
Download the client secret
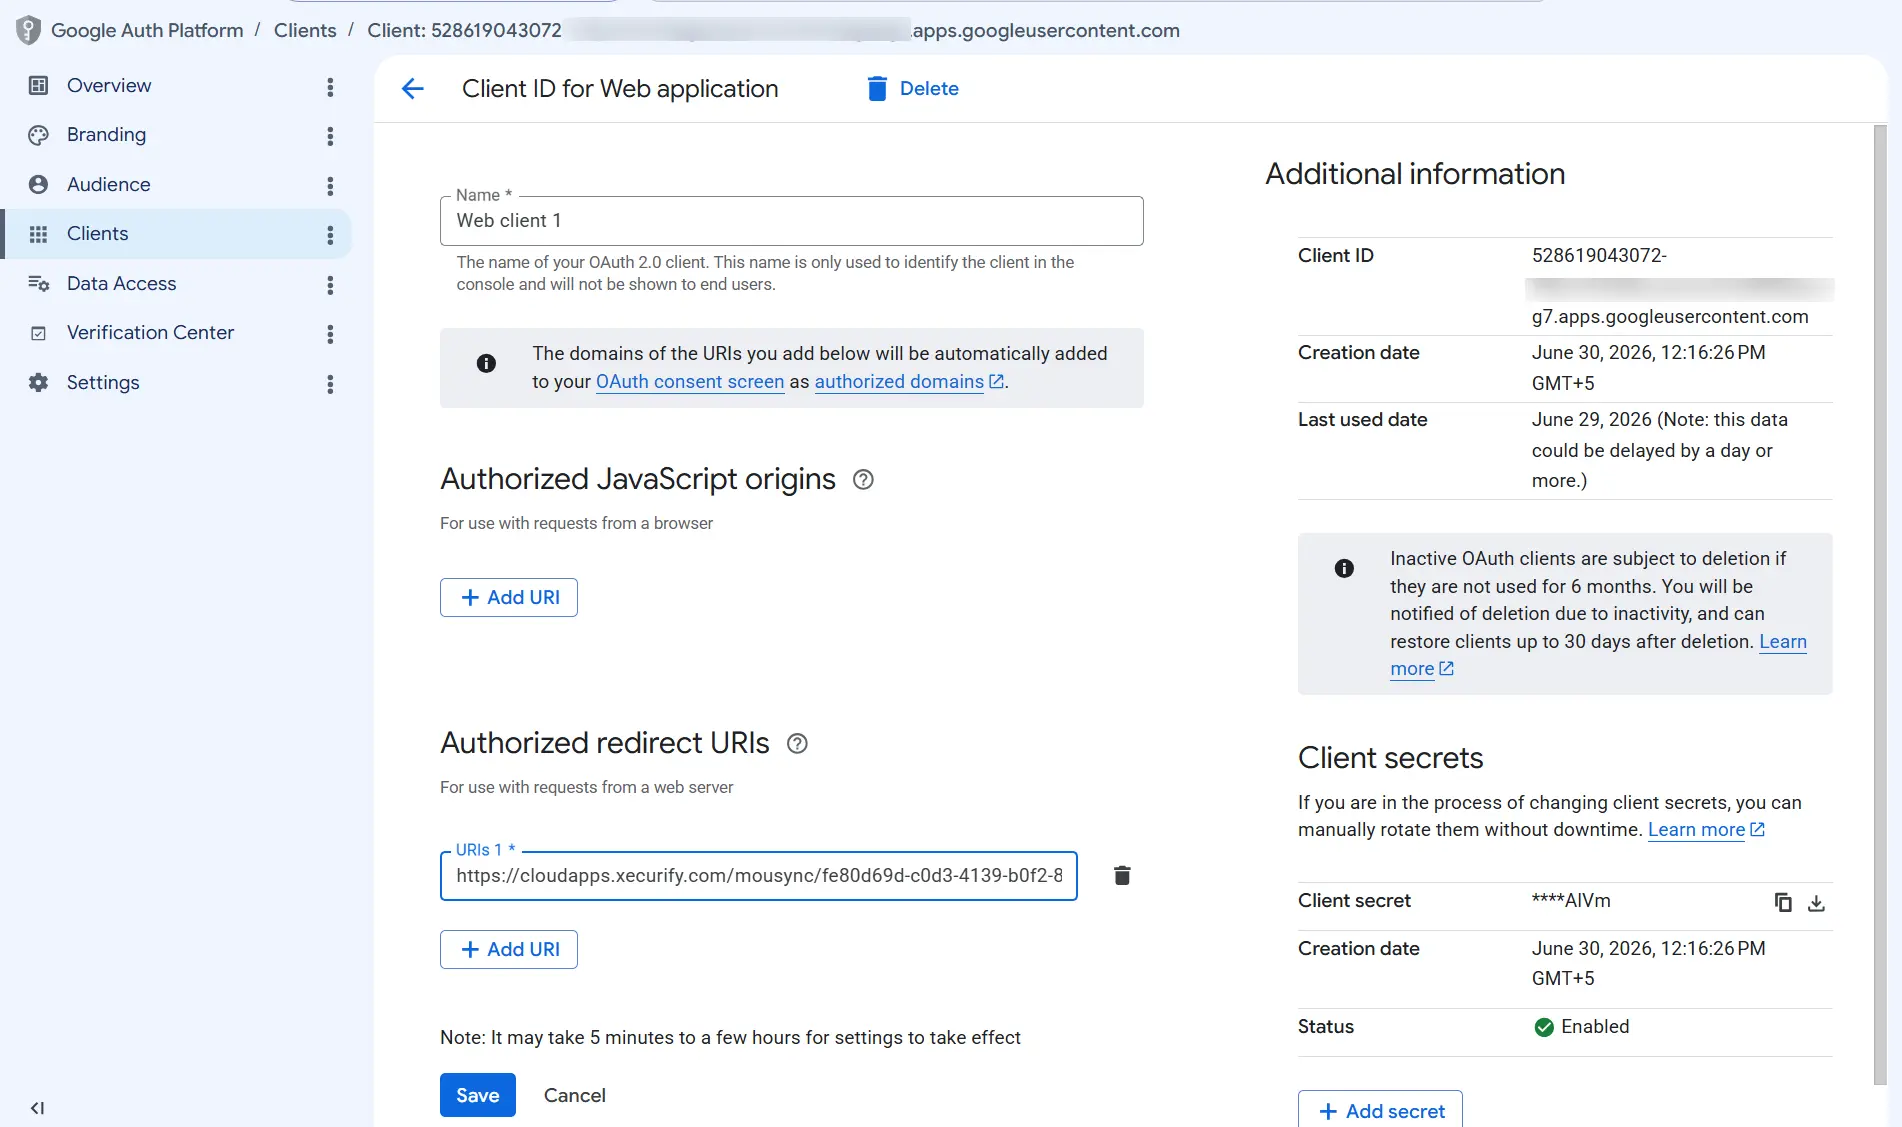click(1817, 903)
